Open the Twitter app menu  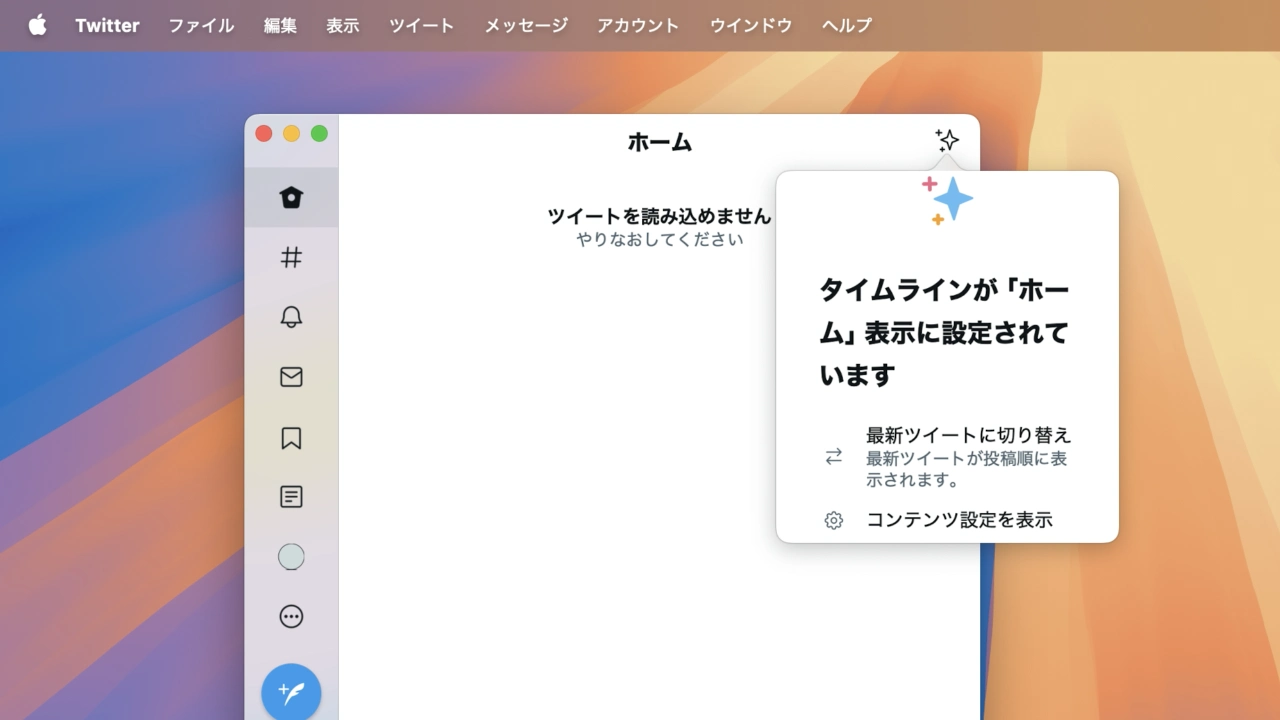pos(107,25)
